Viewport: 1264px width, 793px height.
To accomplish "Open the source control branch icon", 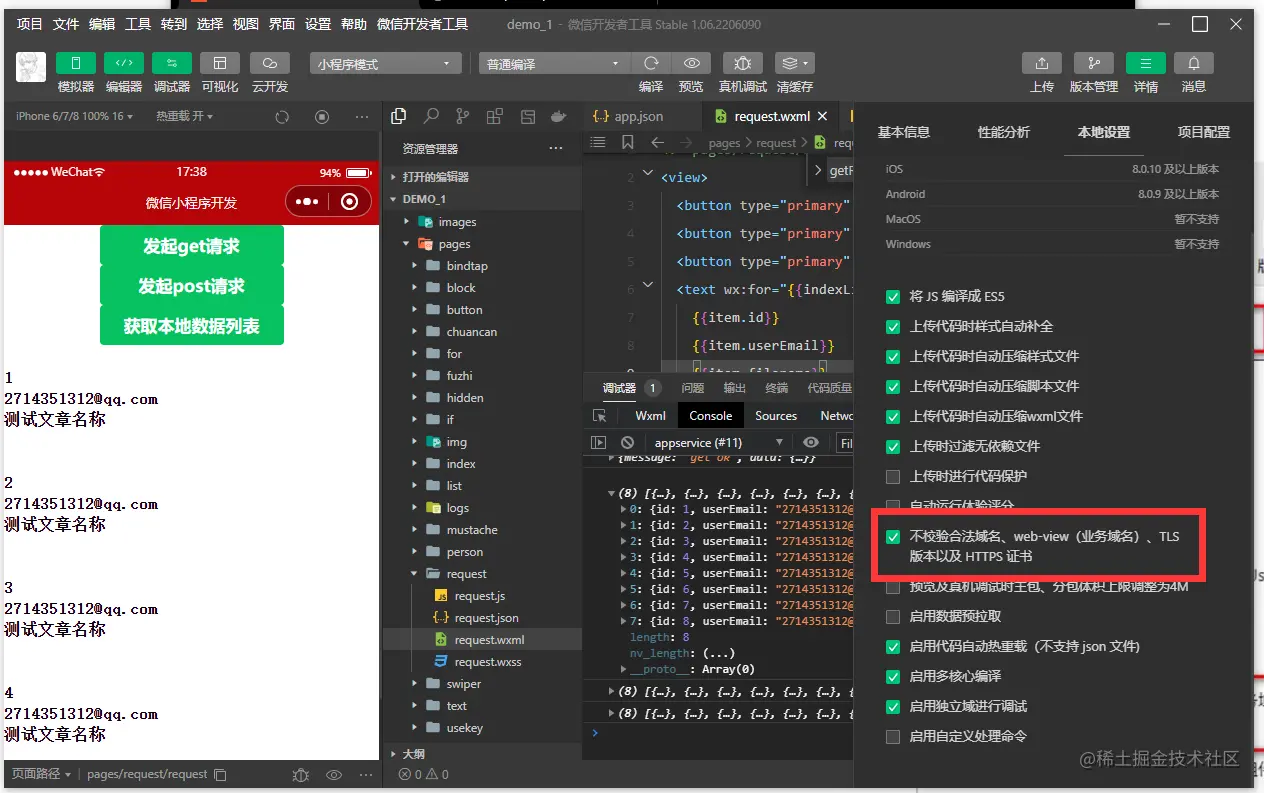I will pyautogui.click(x=462, y=117).
